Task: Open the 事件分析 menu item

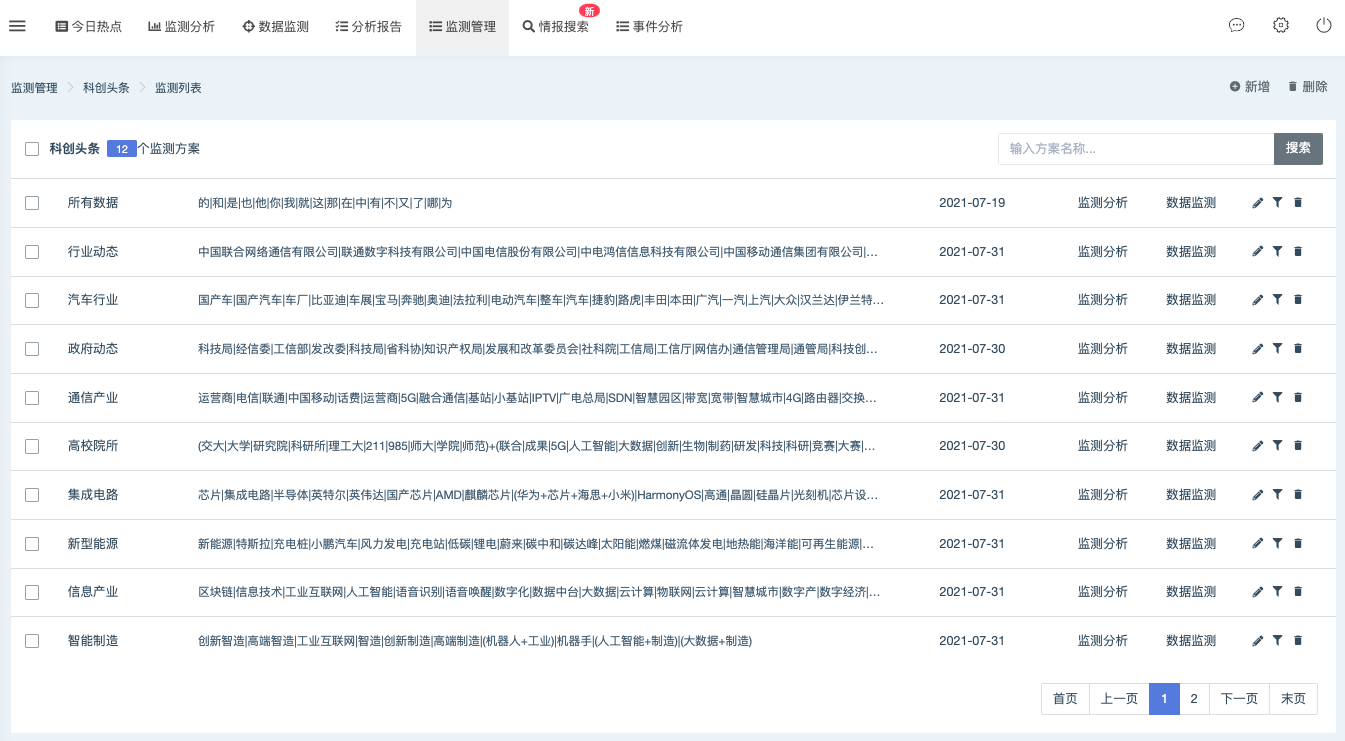Action: point(649,27)
